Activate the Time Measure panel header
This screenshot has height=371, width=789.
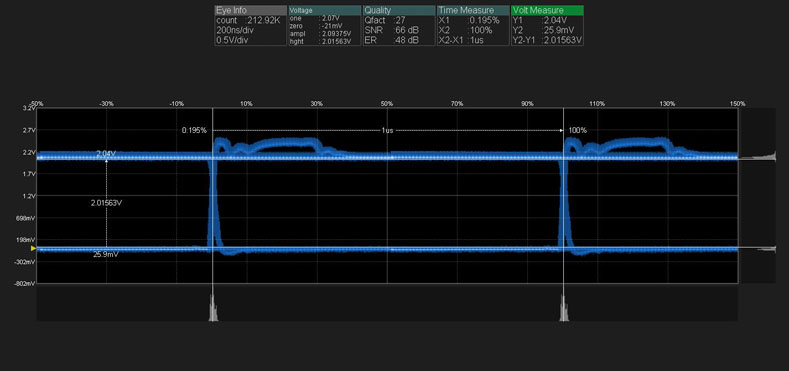coord(473,10)
